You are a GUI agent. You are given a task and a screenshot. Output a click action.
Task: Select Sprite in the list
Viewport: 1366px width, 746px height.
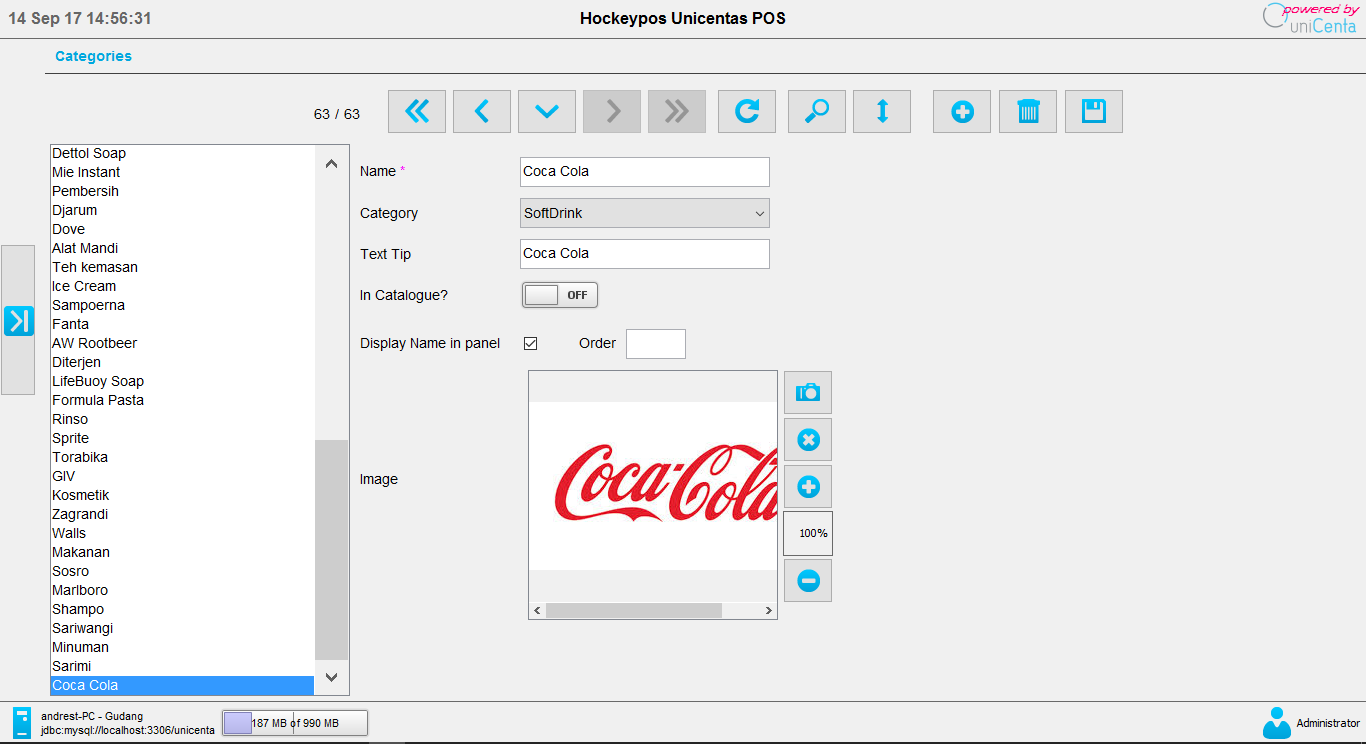click(x=183, y=438)
